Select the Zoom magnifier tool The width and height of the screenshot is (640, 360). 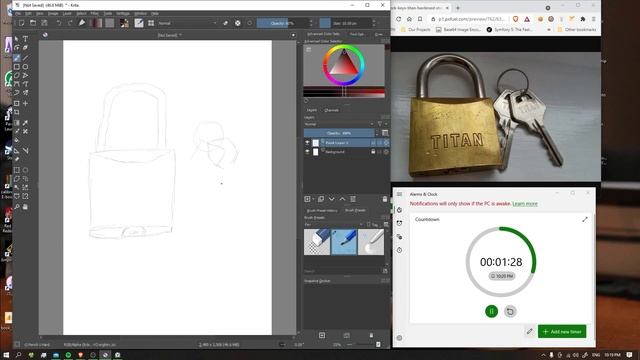[x=17, y=207]
